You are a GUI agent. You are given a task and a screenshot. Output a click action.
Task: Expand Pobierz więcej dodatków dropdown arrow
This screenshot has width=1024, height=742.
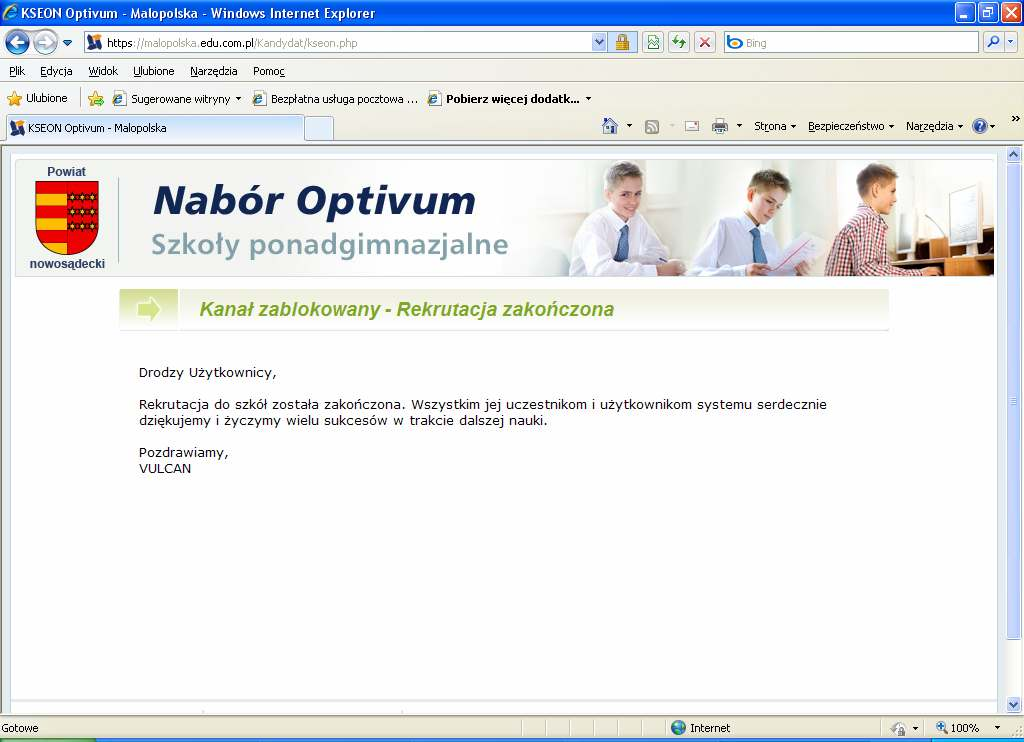[x=588, y=99]
